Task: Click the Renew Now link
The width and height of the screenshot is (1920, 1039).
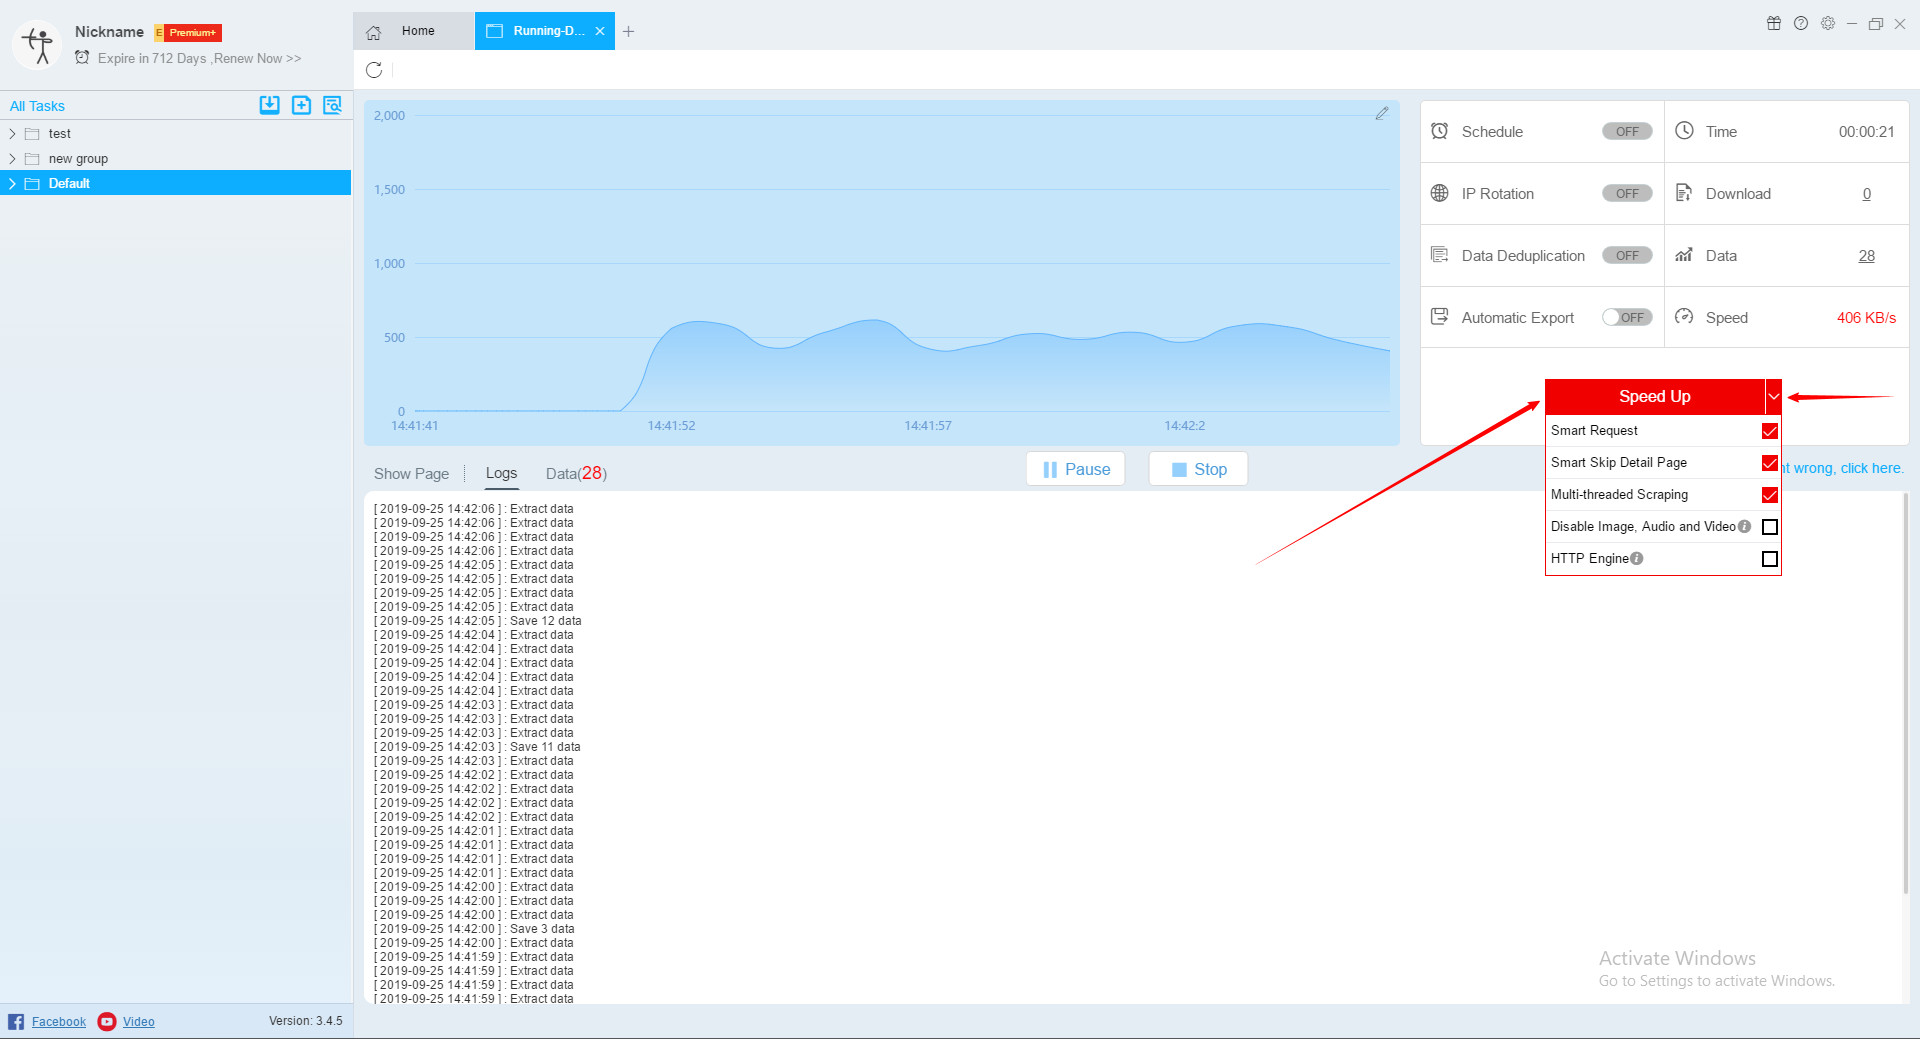Action: 257,58
